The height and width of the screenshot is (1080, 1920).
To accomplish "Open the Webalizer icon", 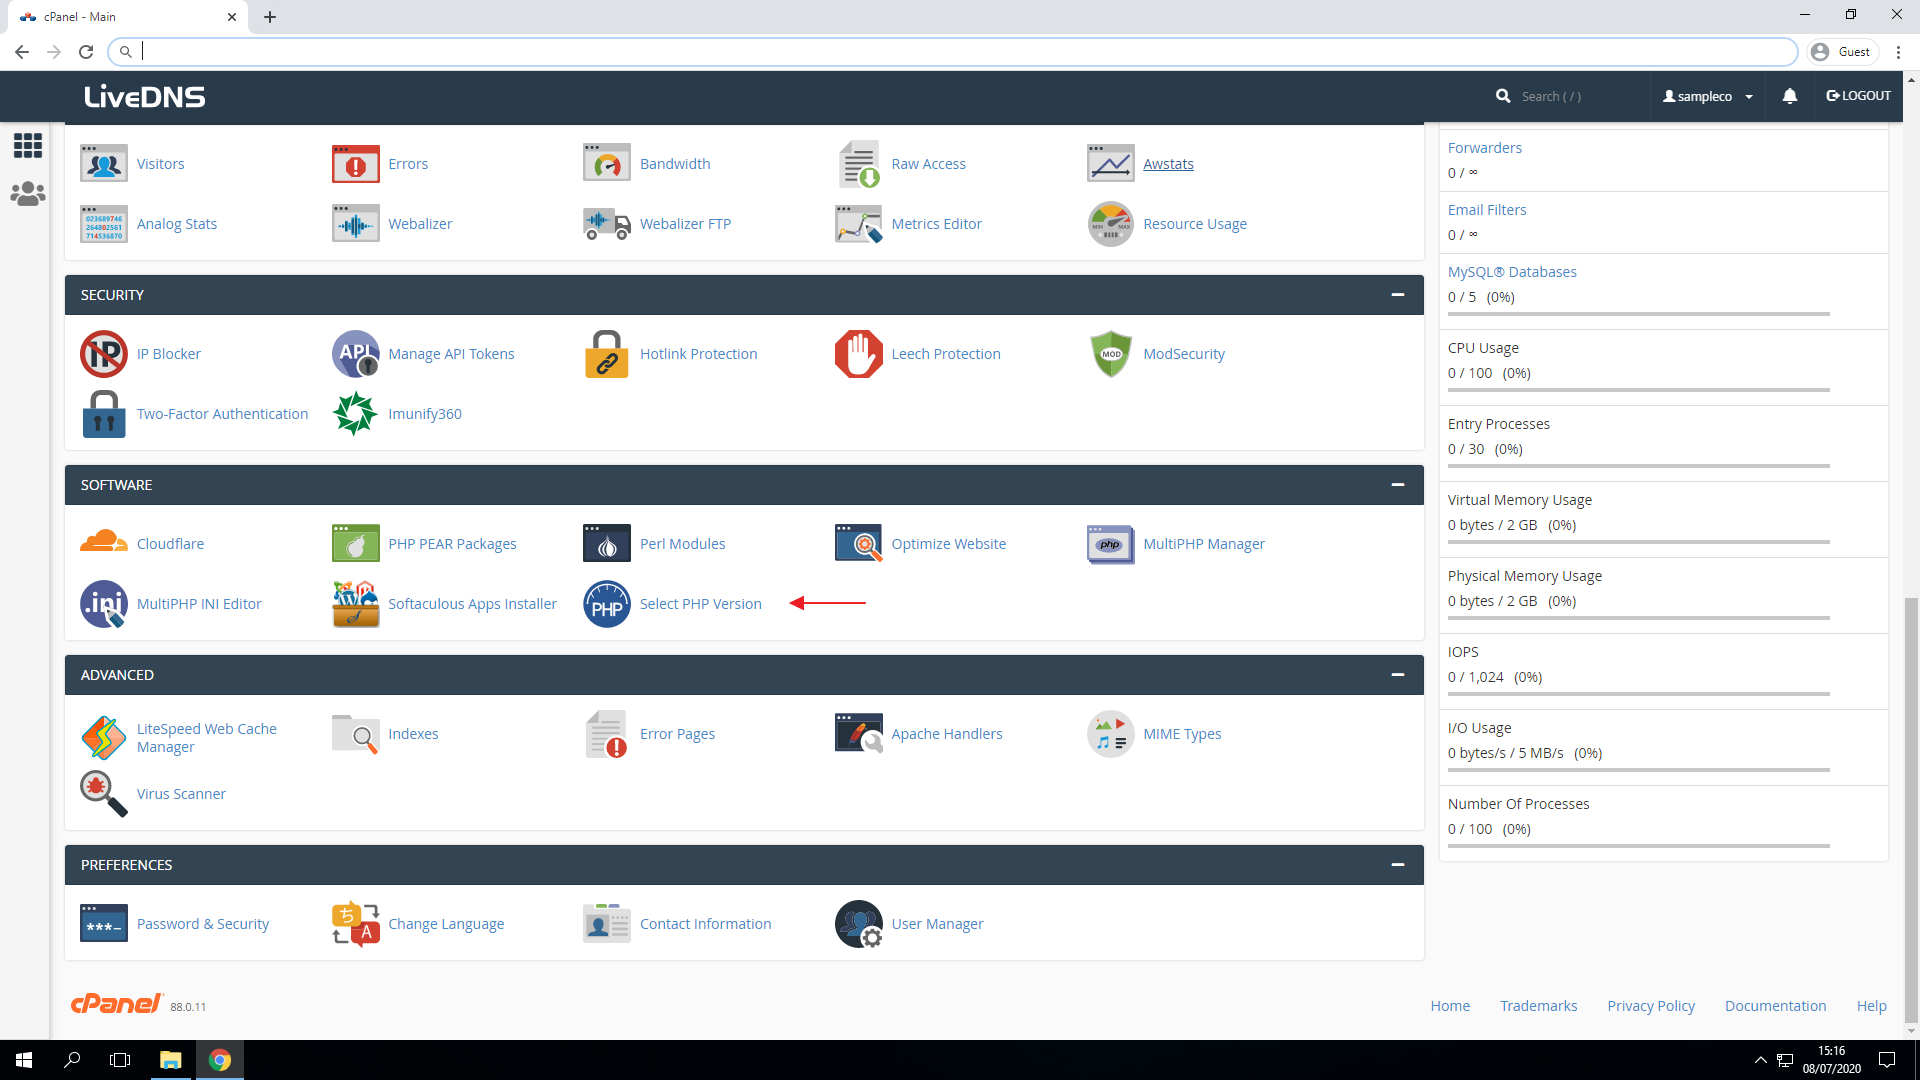I will (x=355, y=224).
